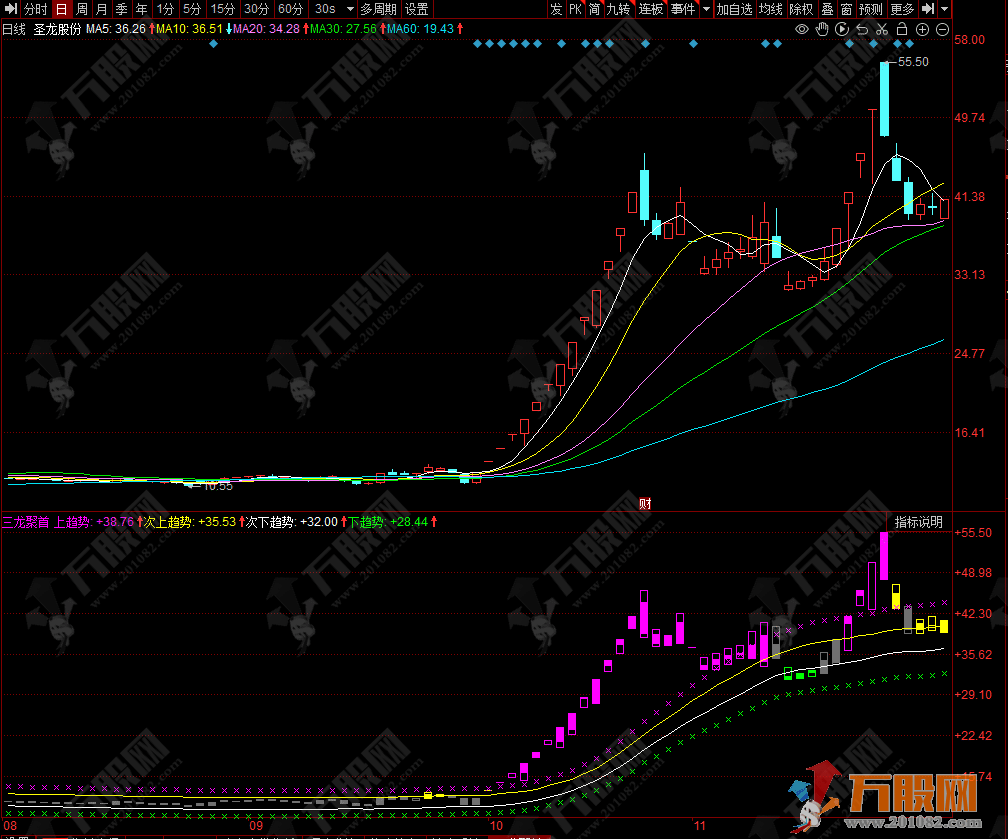Click the 55.50 high price label

point(913,62)
